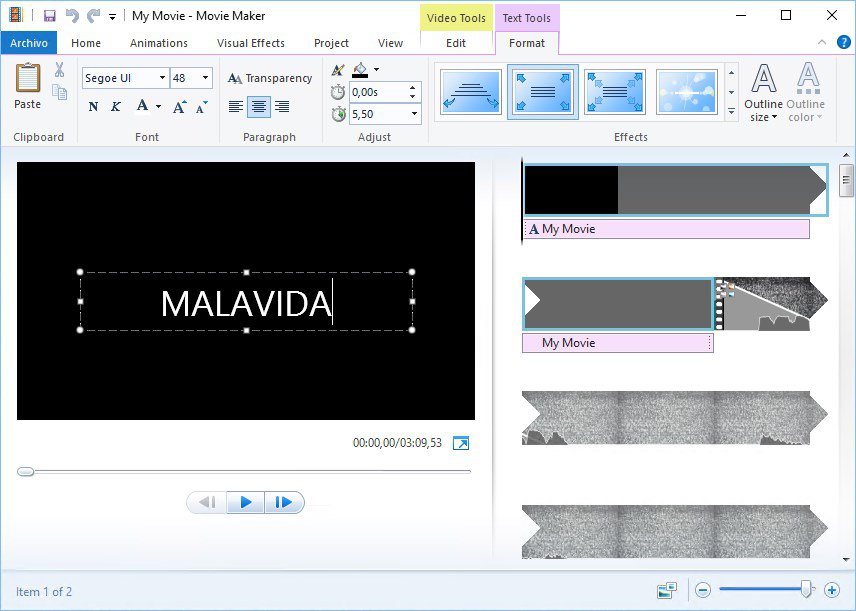The height and width of the screenshot is (611, 856).
Task: Apply italic formatting with the K icon
Action: [114, 105]
